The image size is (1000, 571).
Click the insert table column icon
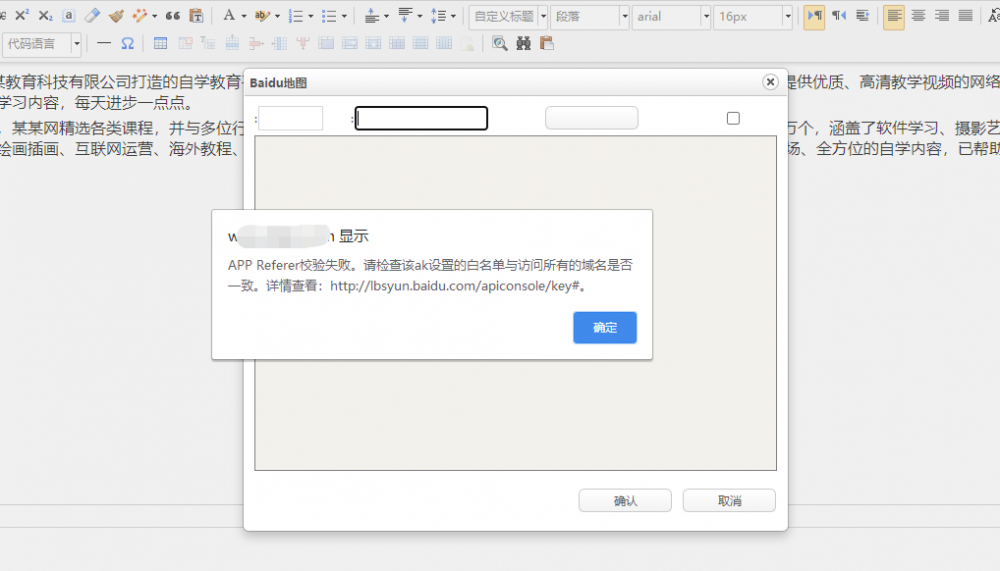pos(279,43)
